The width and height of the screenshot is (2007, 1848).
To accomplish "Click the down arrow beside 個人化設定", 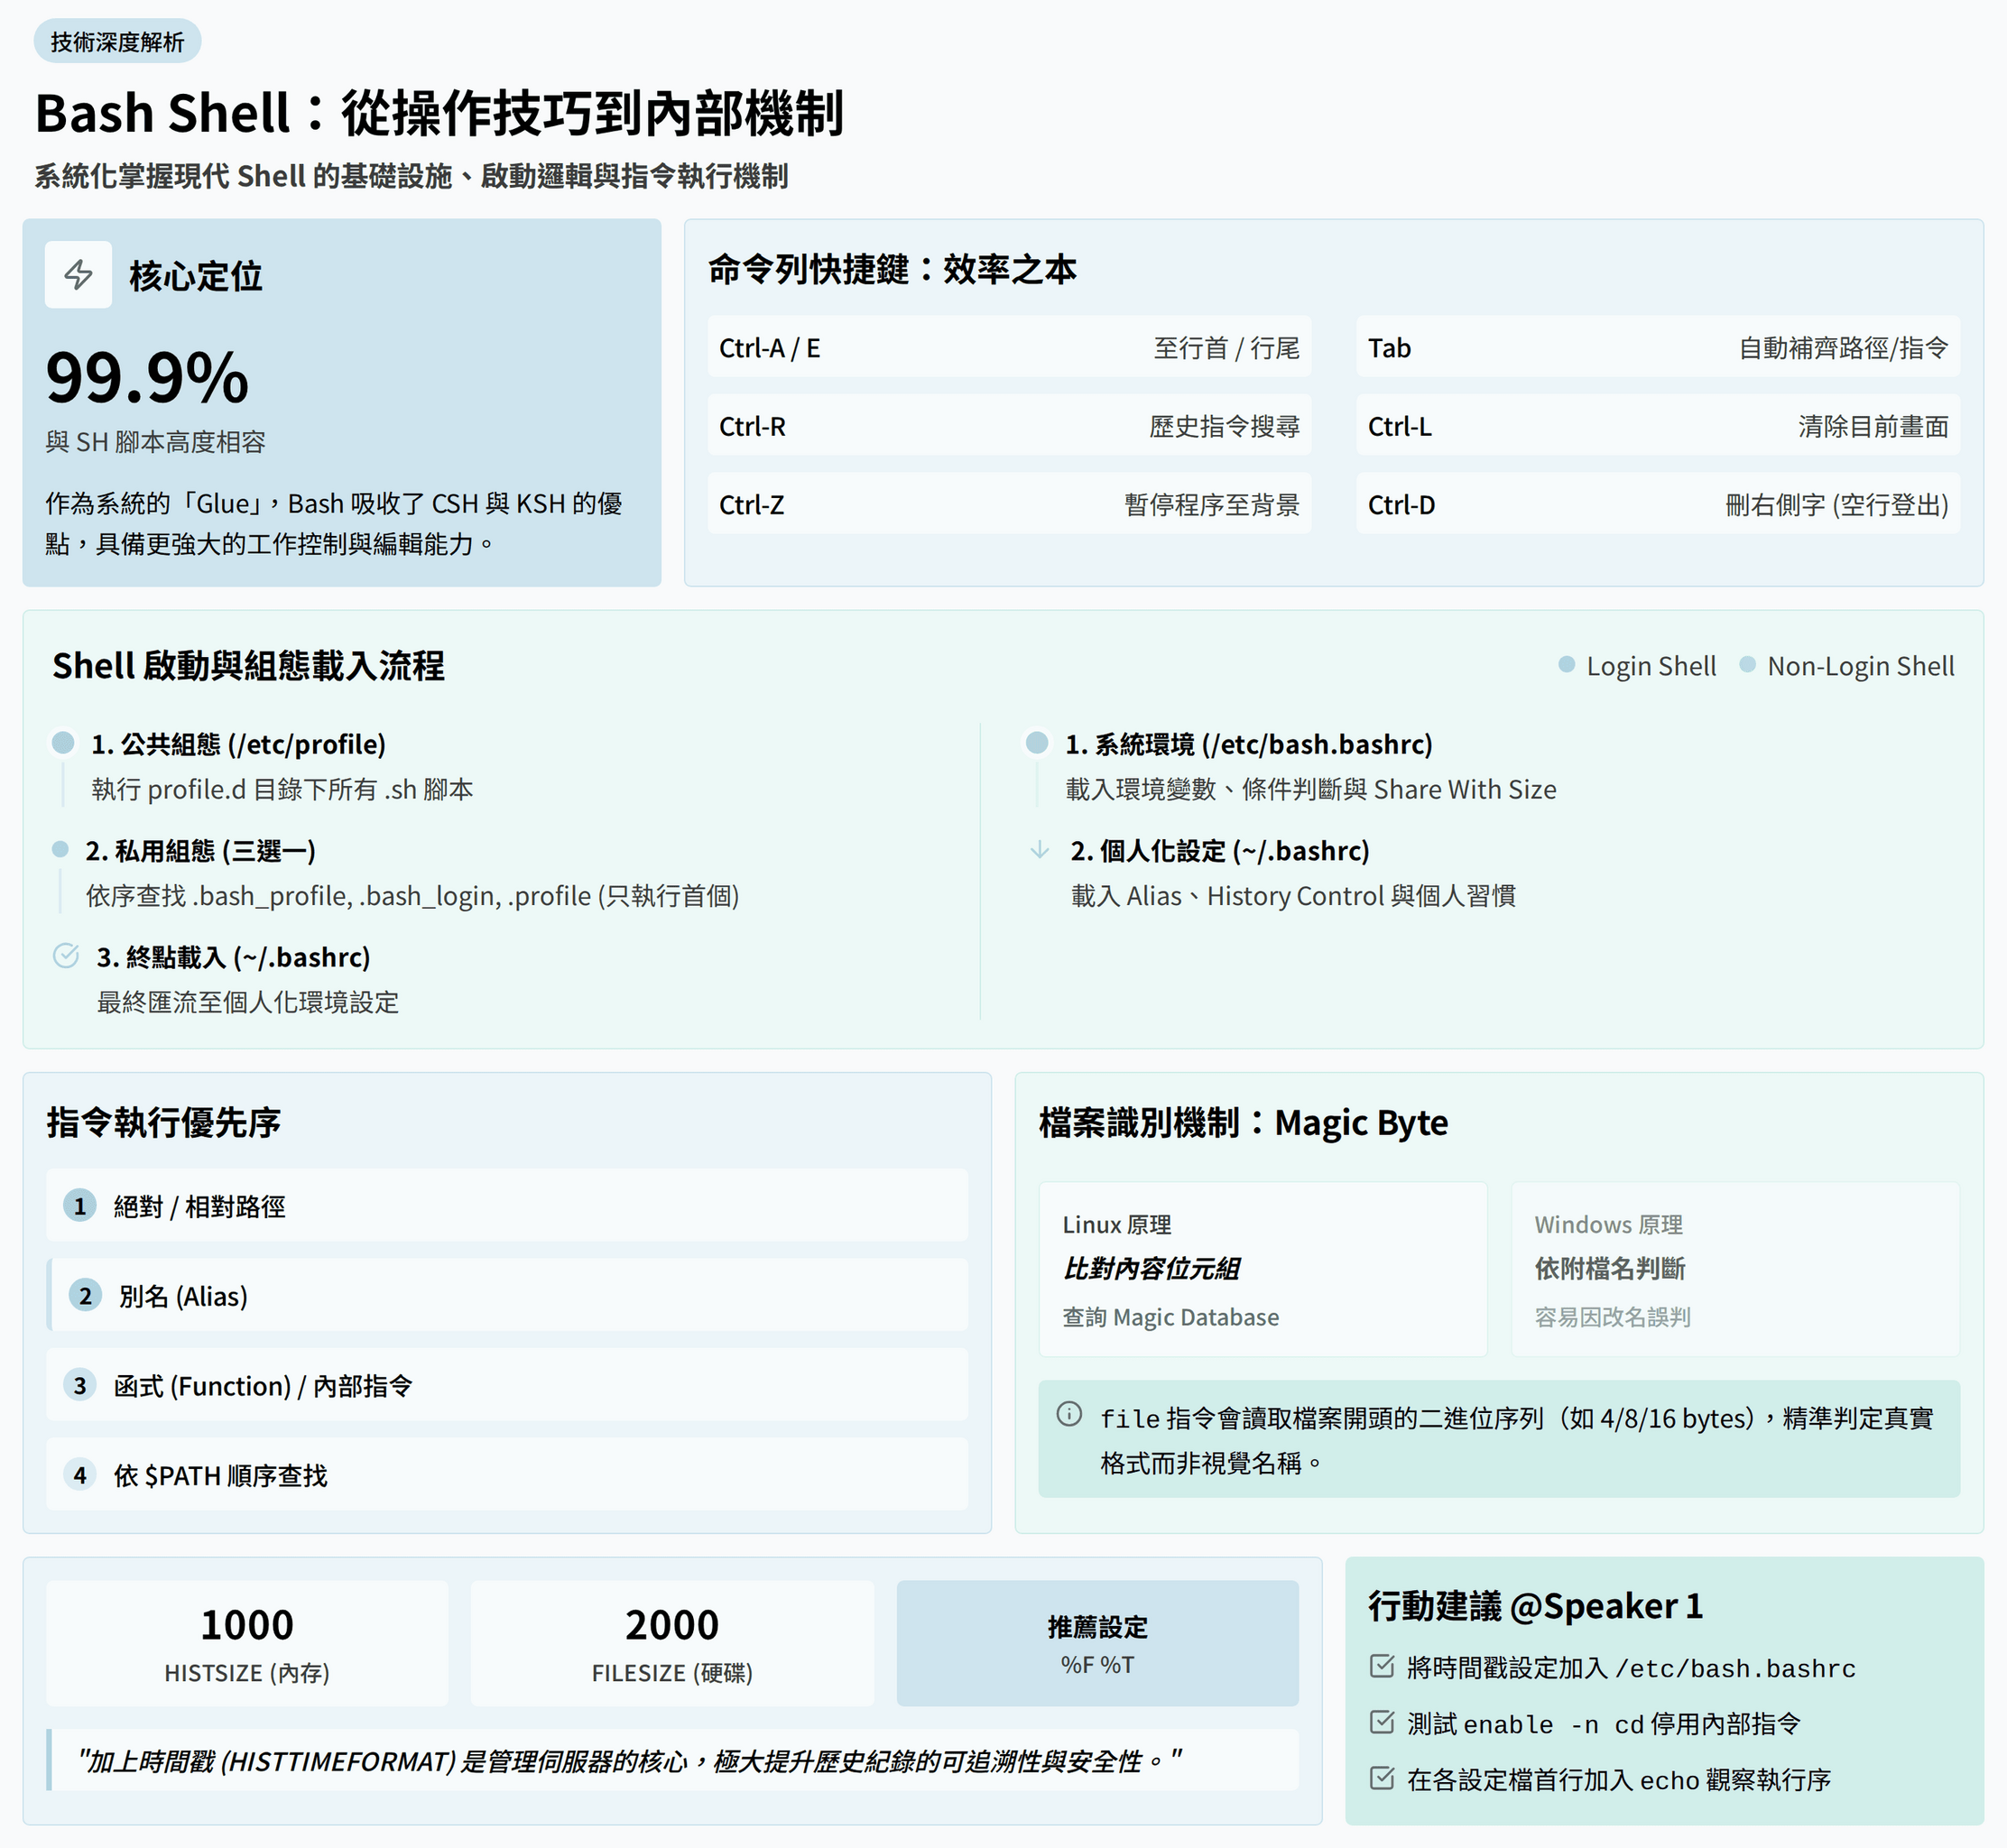I will tap(1039, 850).
